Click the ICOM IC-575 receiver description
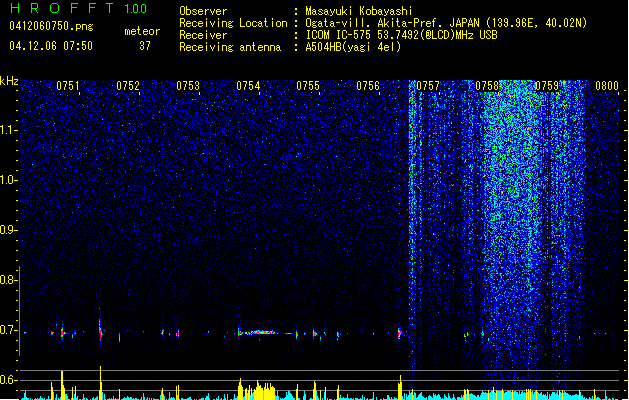Image resolution: width=629 pixels, height=400 pixels. pos(401,35)
